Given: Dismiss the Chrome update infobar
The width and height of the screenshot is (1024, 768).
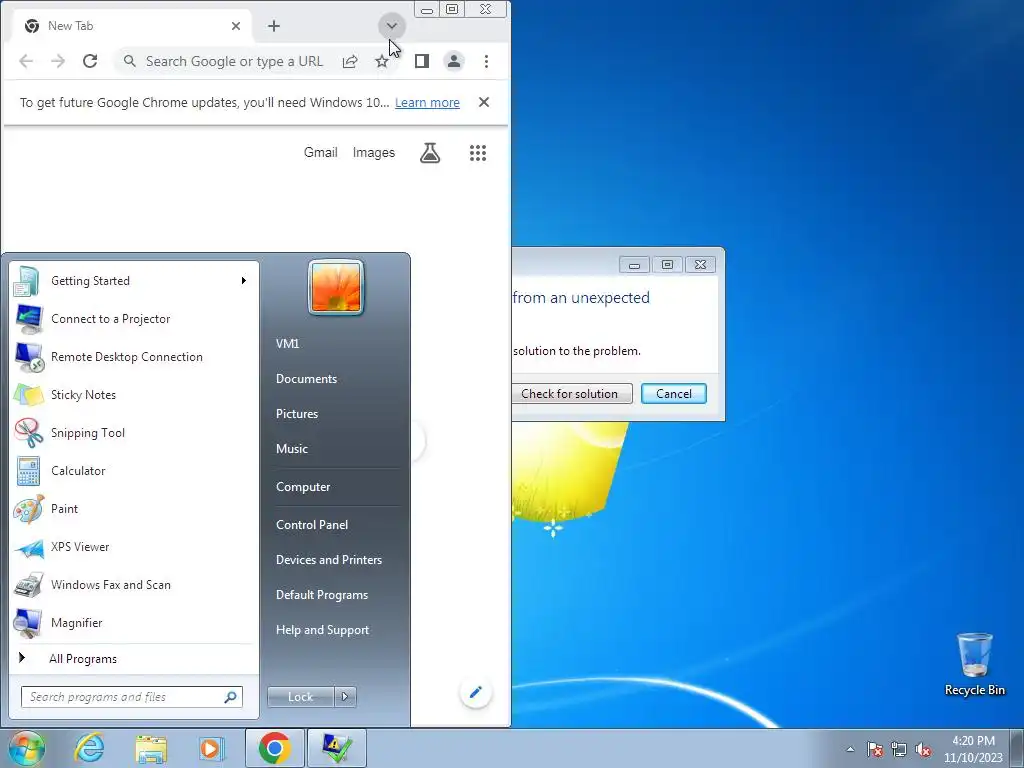Looking at the screenshot, I should [484, 102].
